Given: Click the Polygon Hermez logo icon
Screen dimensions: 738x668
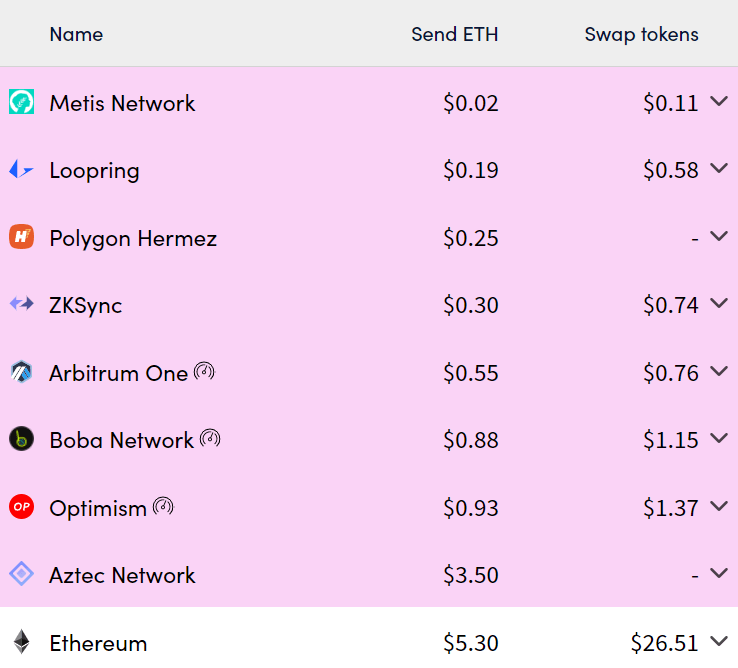Looking at the screenshot, I should tap(22, 237).
